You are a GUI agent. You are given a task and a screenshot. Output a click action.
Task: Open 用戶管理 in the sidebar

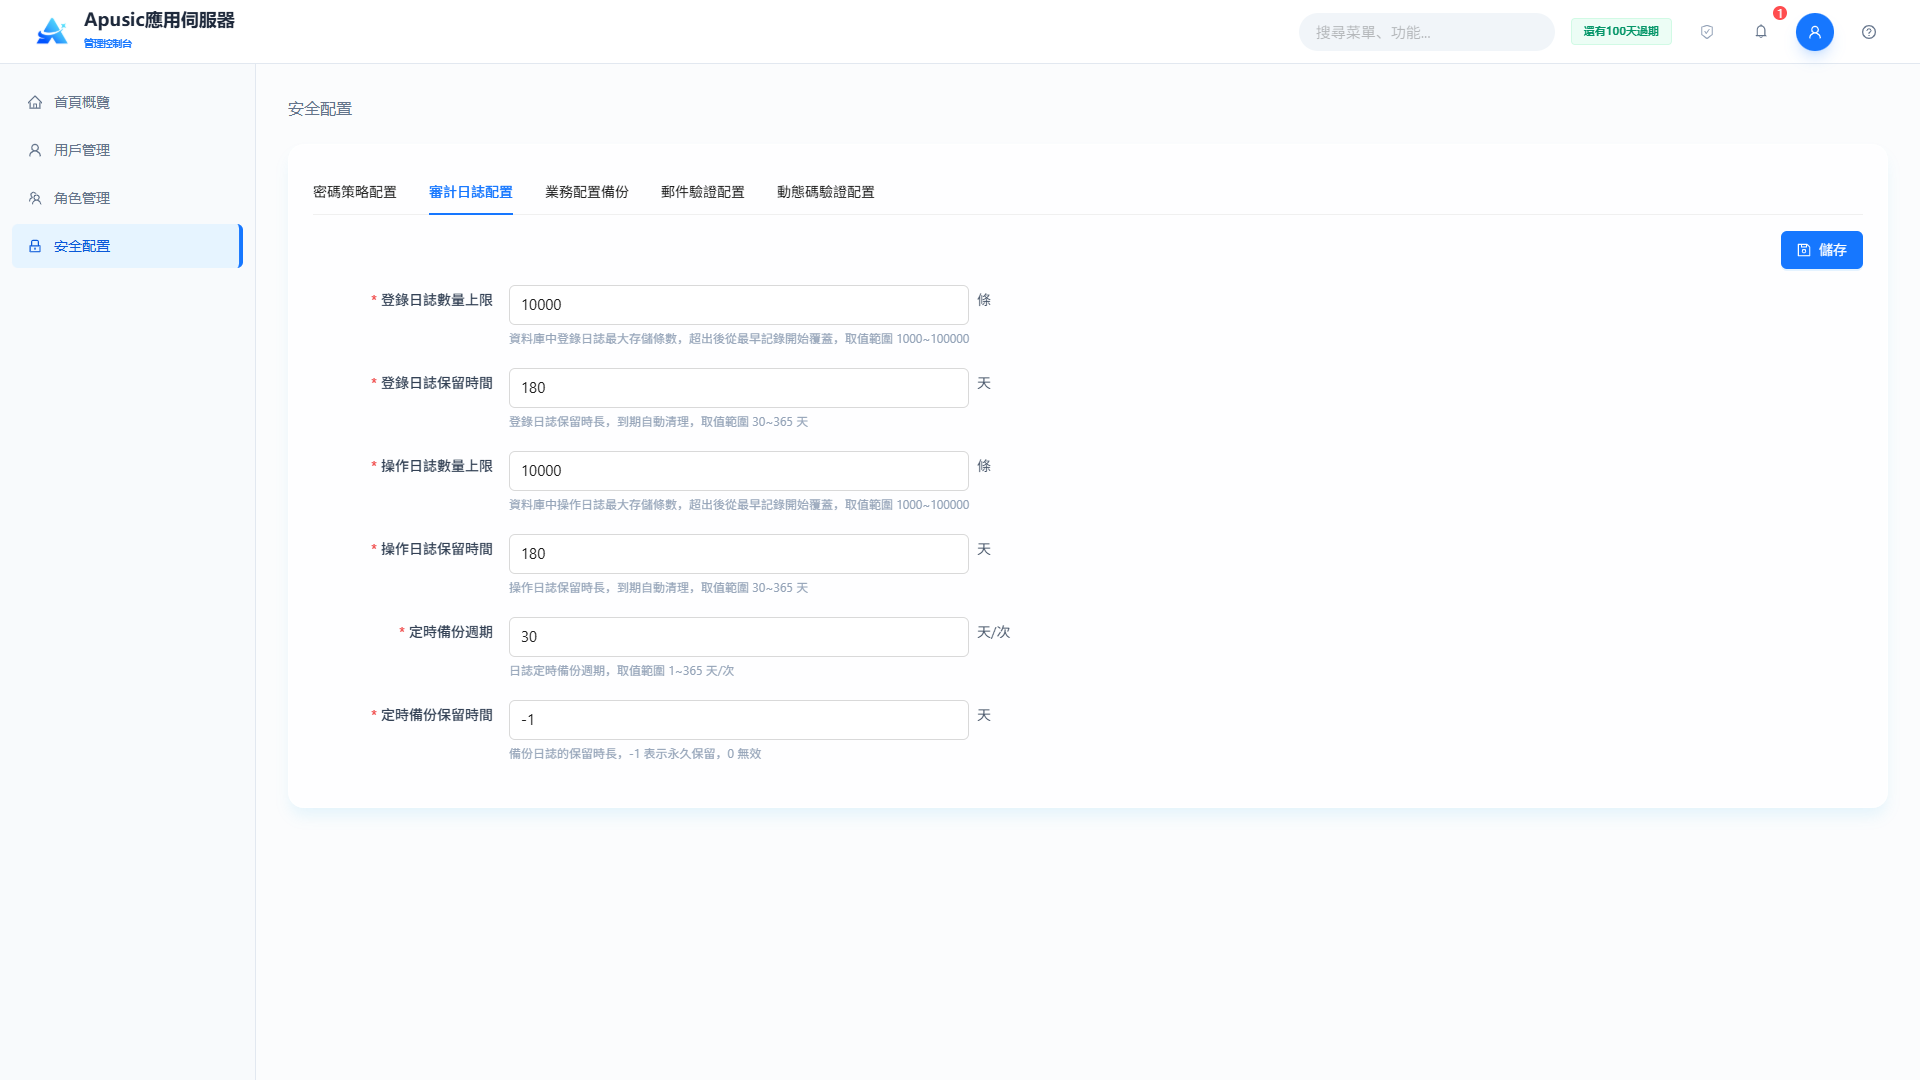coord(127,150)
